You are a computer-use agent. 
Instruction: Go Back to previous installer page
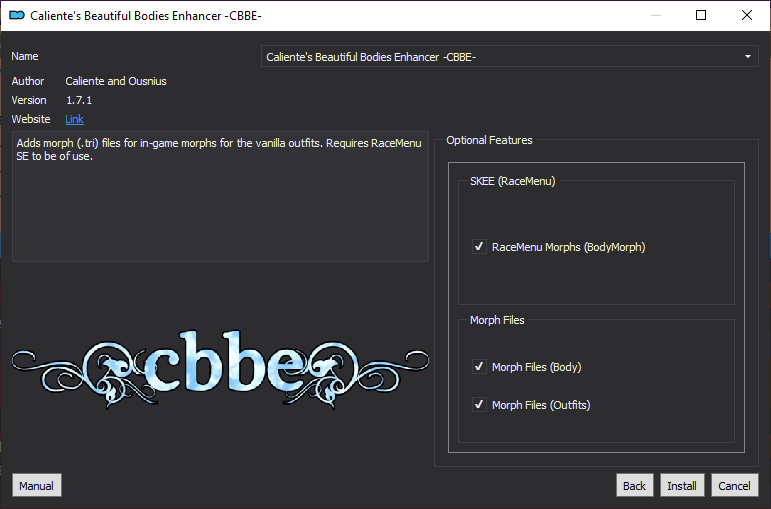point(634,485)
